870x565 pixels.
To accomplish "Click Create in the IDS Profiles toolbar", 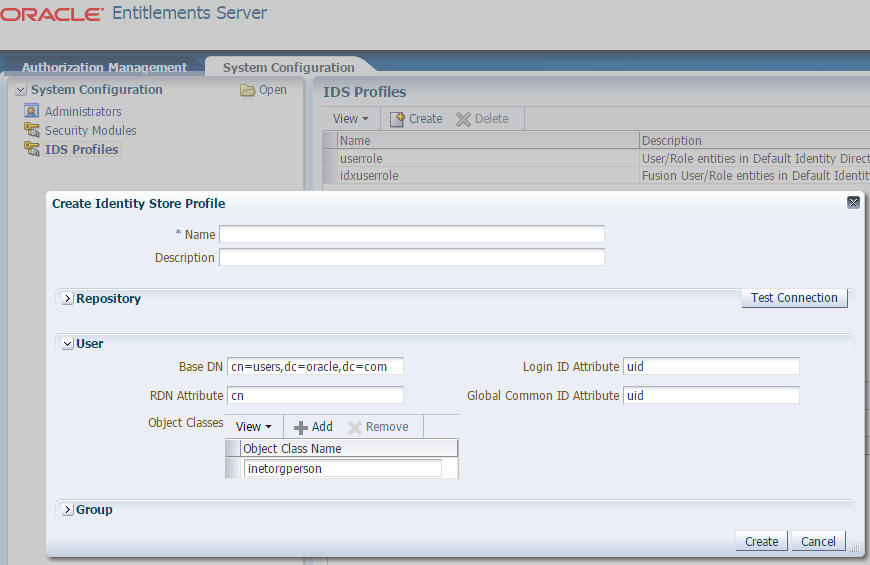I will click(x=426, y=119).
